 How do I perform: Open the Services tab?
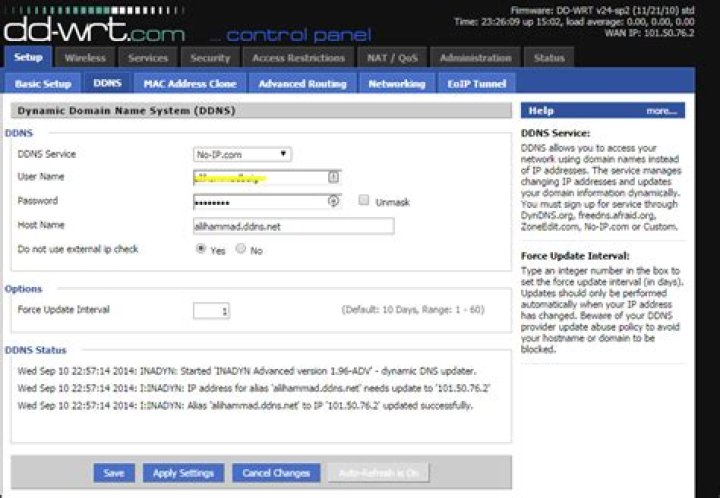tap(148, 58)
